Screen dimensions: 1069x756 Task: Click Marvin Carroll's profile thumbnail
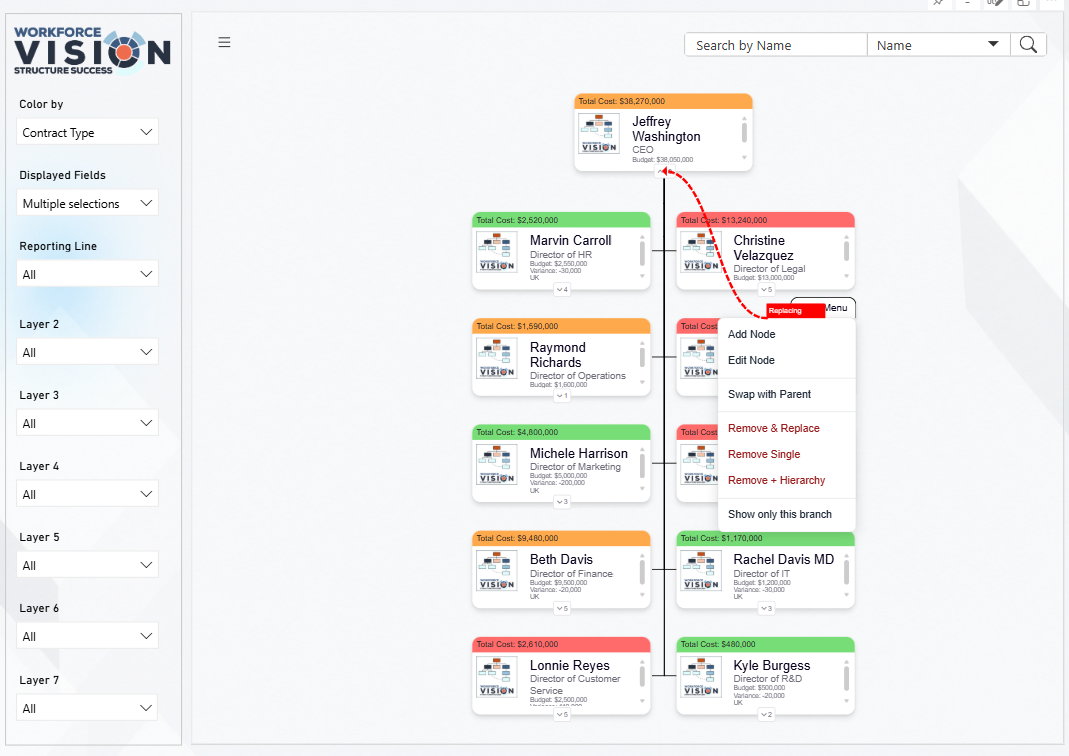[497, 252]
